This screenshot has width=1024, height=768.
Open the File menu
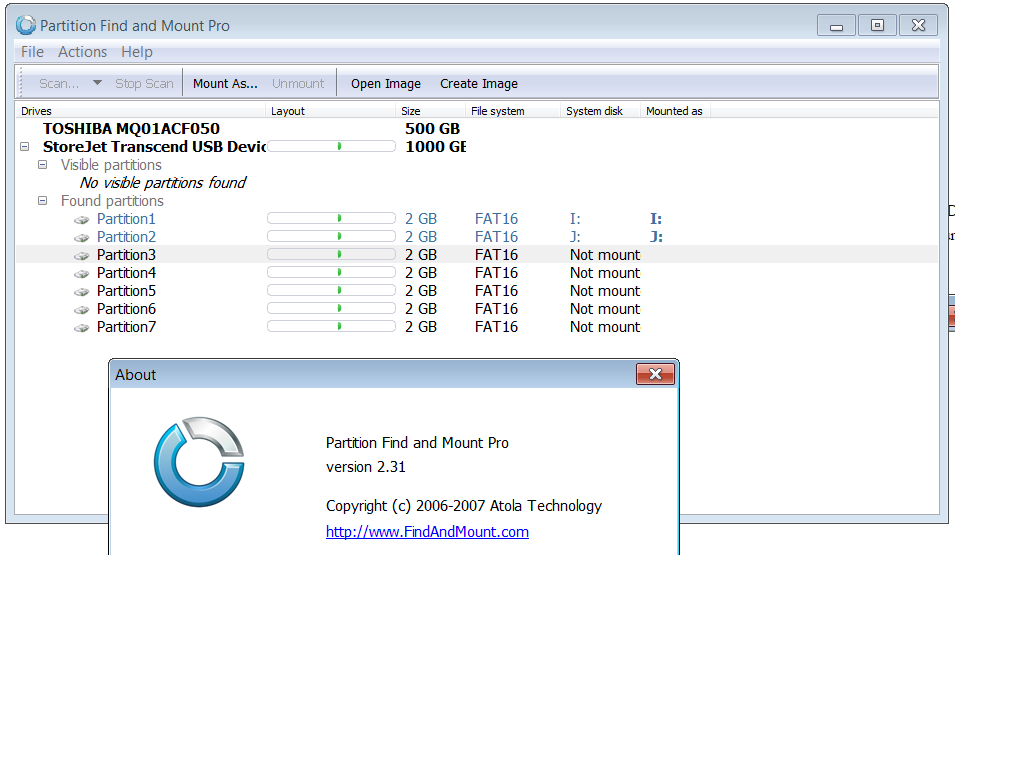tap(32, 52)
